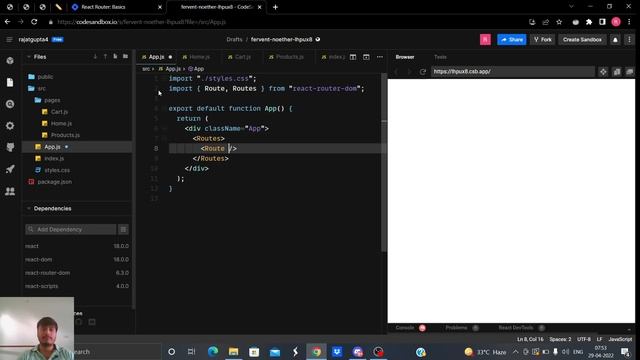Viewport: 640px width, 360px height.
Task: Go back in the preview browser
Action: (x=396, y=72)
